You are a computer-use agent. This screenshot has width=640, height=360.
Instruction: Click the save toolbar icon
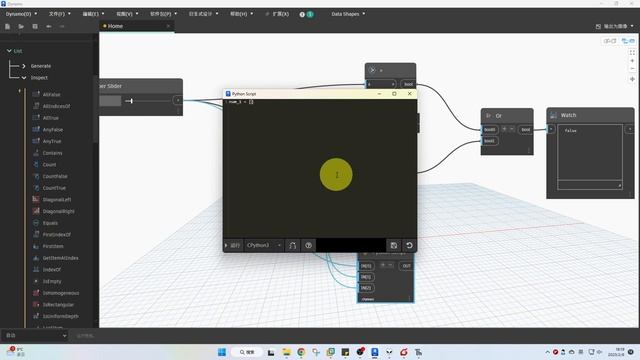tap(35, 27)
